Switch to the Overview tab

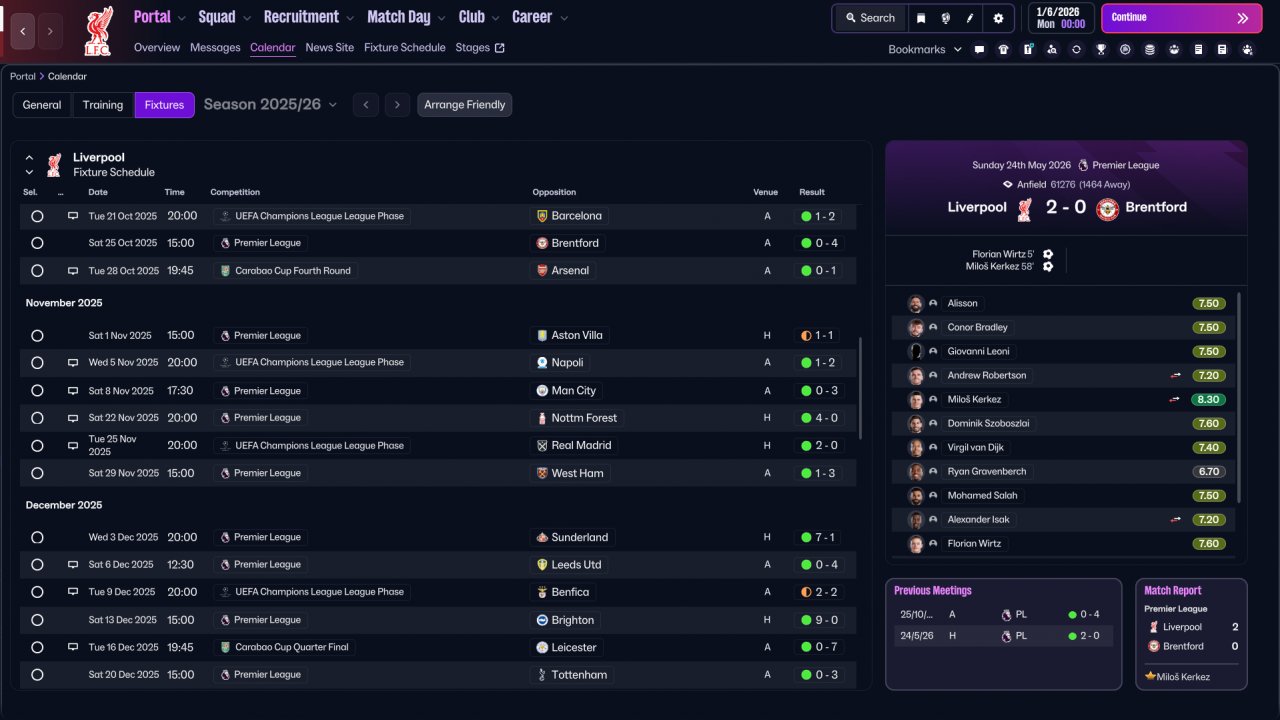point(157,48)
